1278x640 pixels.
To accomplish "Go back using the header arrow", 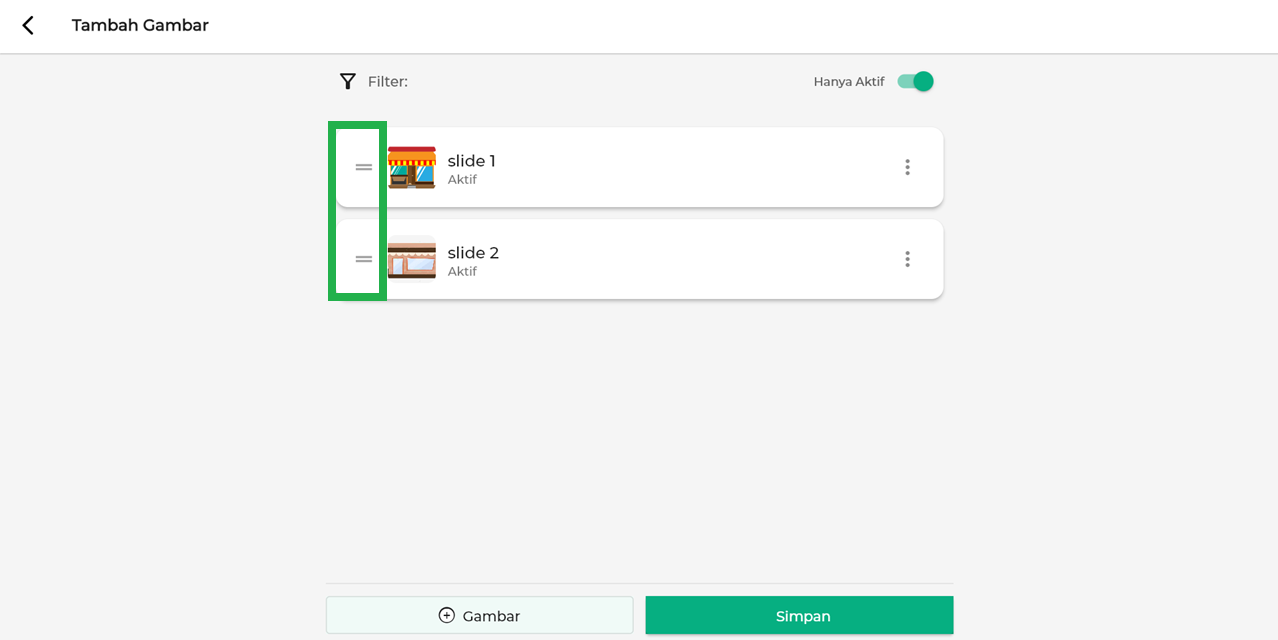I will click(28, 26).
